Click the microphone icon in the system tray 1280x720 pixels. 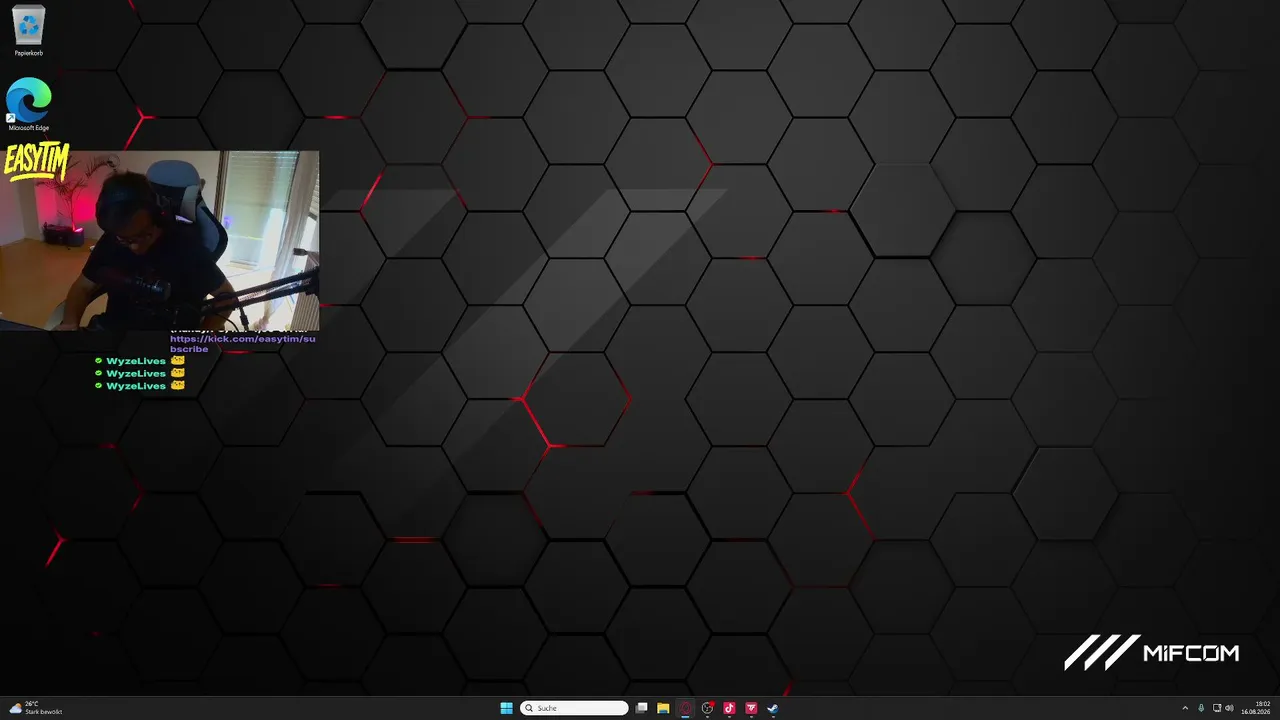tap(1201, 708)
